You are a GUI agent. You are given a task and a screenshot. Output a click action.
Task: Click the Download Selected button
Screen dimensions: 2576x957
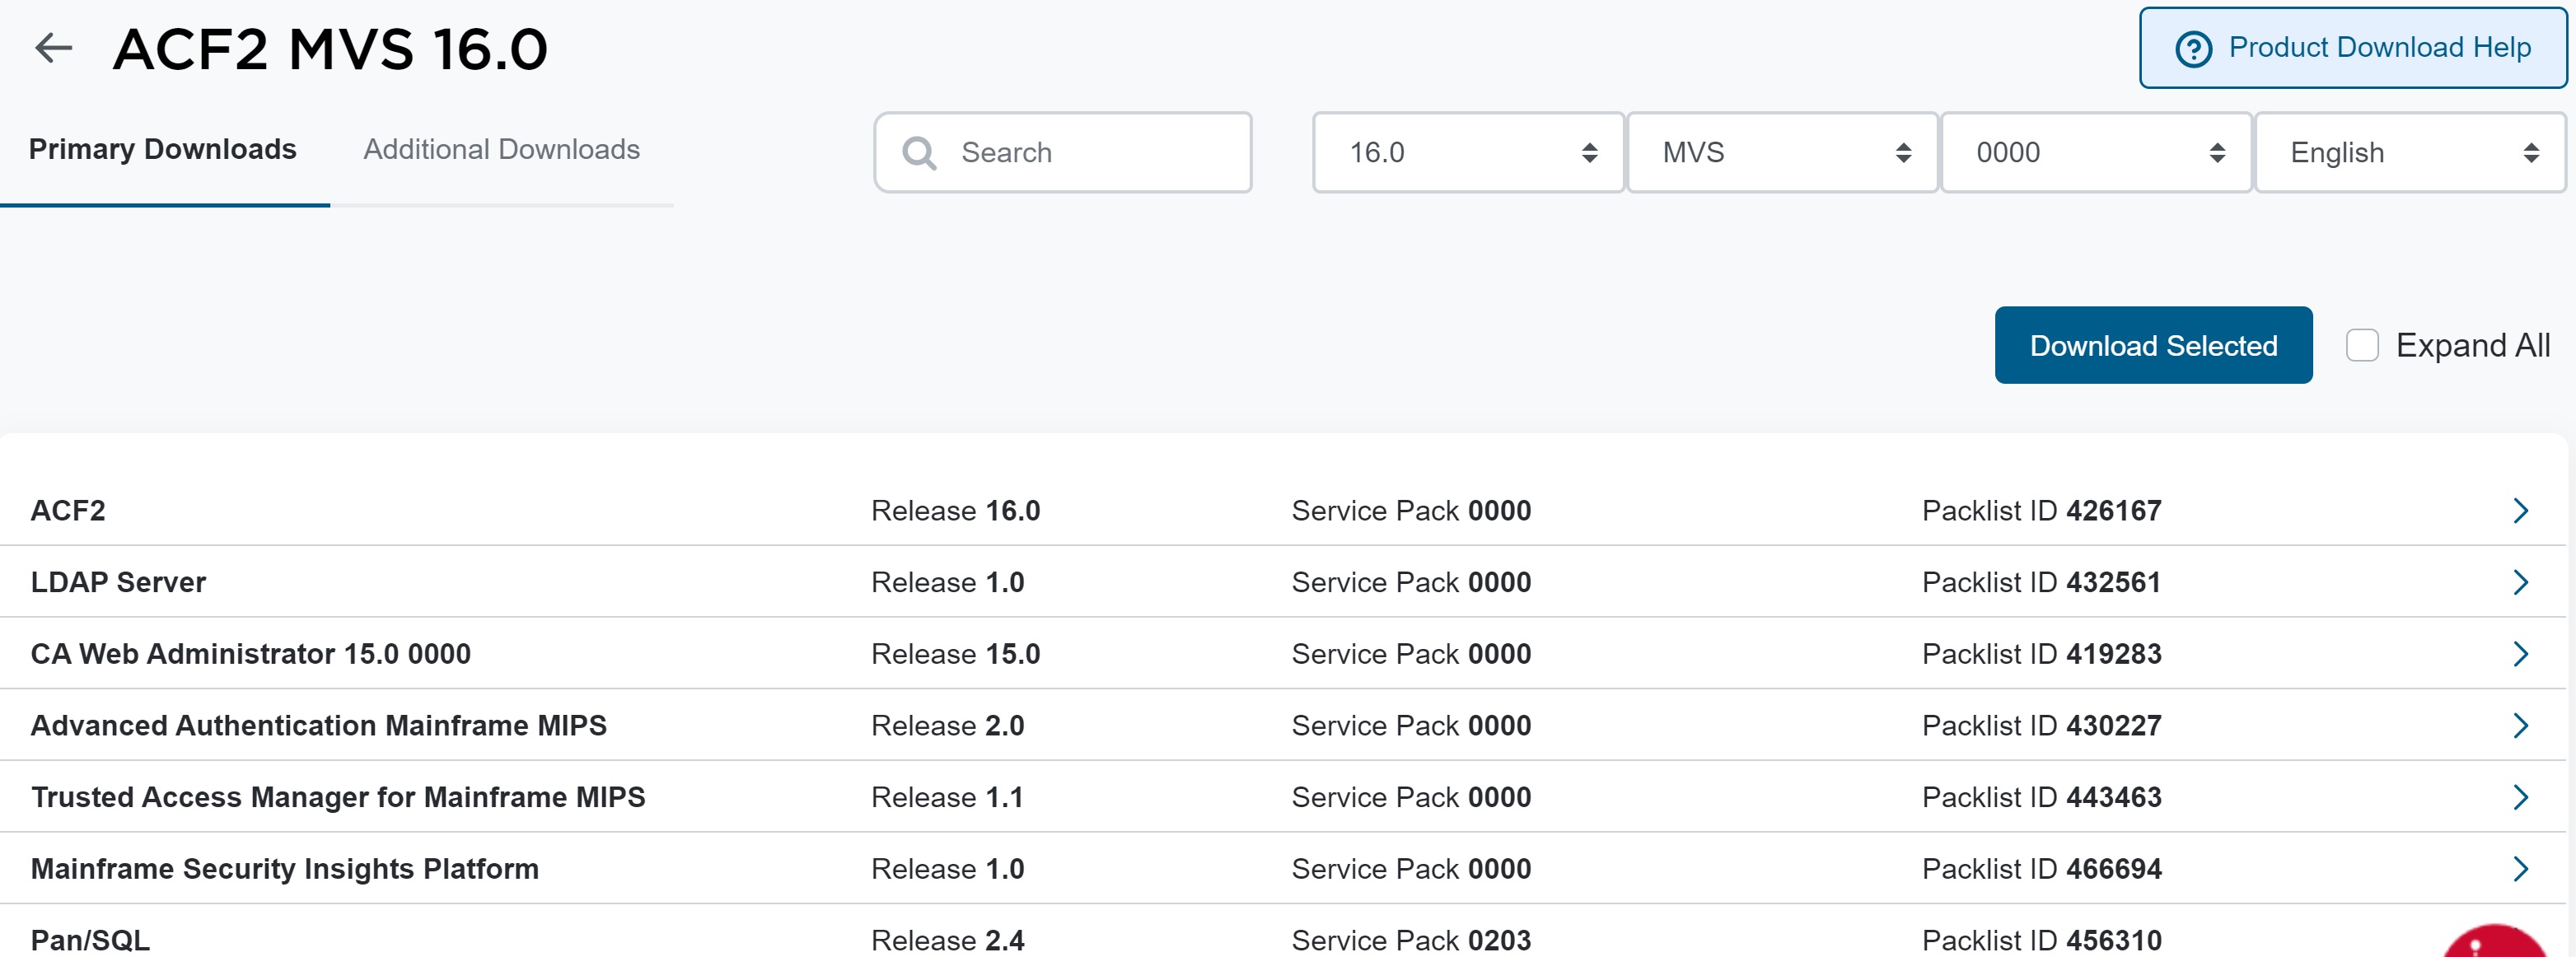tap(2152, 346)
